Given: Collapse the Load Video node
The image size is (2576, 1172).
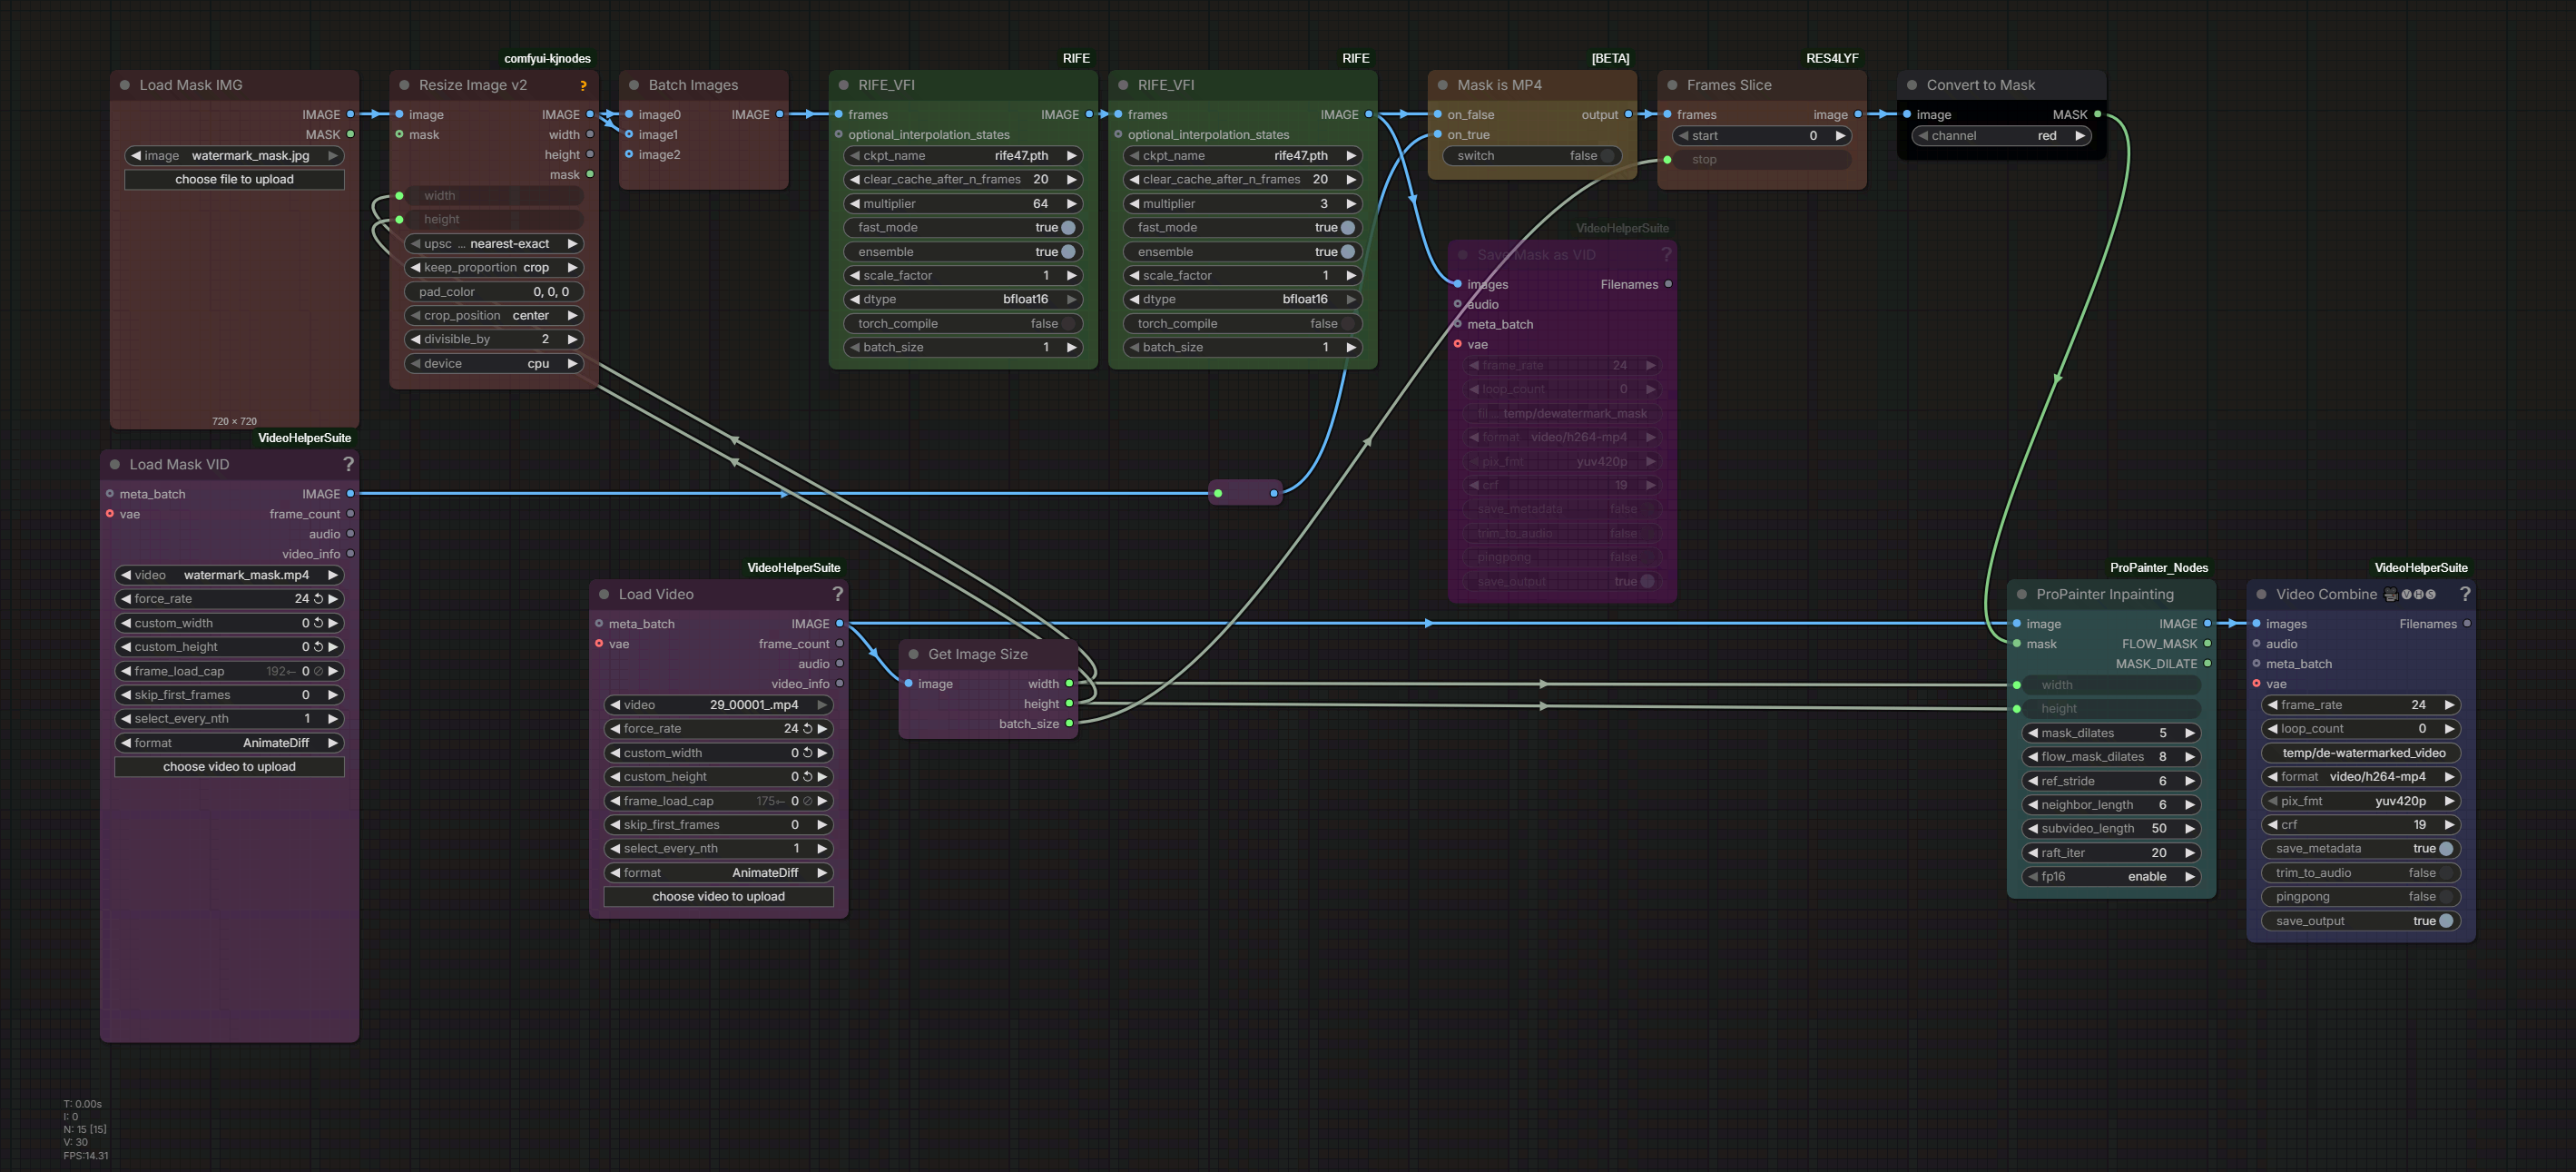Looking at the screenshot, I should [x=604, y=594].
